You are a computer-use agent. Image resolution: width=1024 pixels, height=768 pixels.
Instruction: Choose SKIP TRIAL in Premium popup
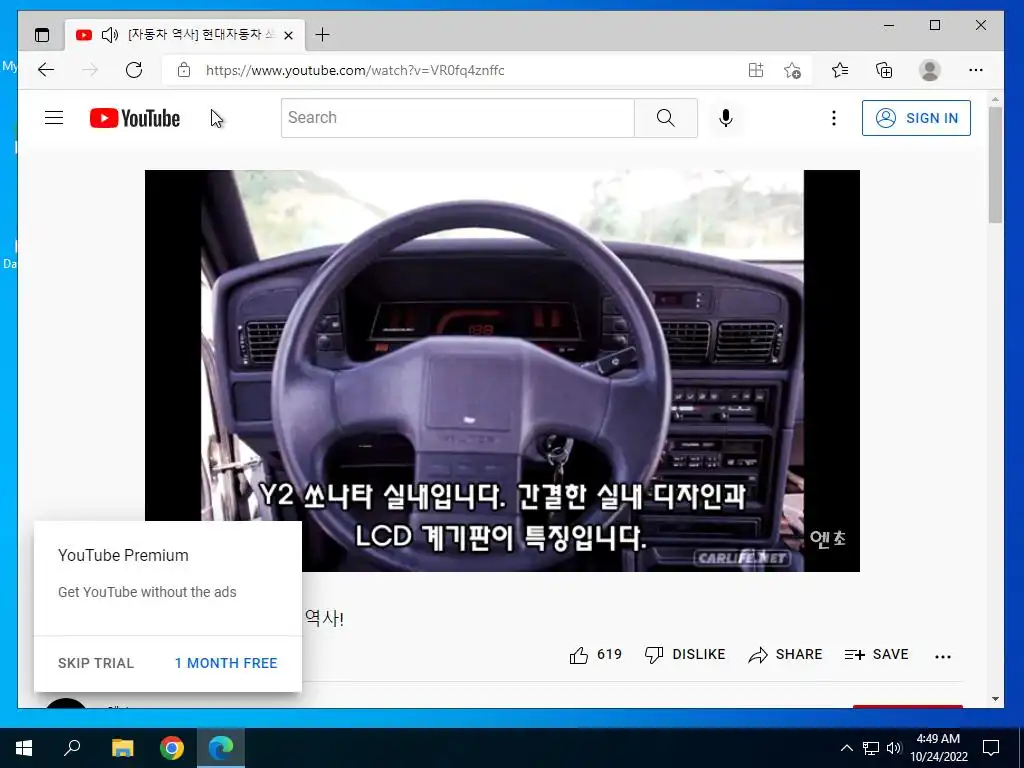[x=96, y=663]
